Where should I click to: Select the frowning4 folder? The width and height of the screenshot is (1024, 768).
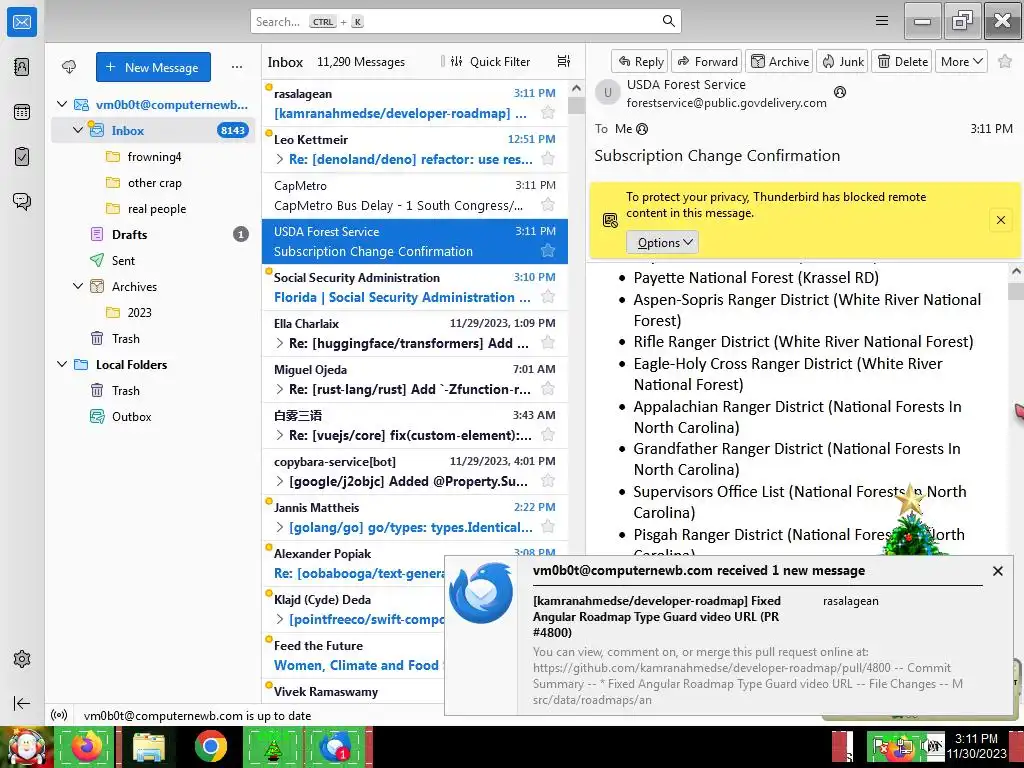tap(153, 157)
